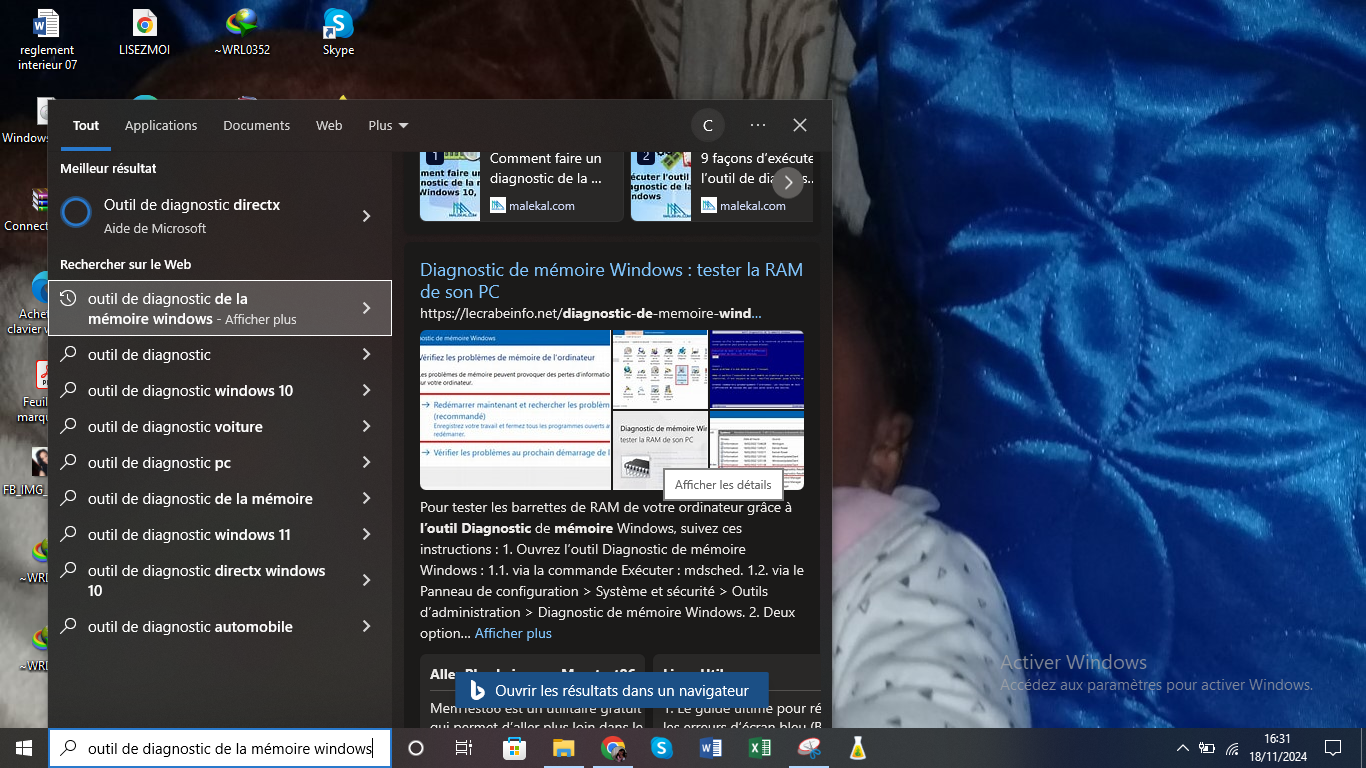The width and height of the screenshot is (1366, 768).
Task: Click the battery status tray icon
Action: pyautogui.click(x=1208, y=748)
